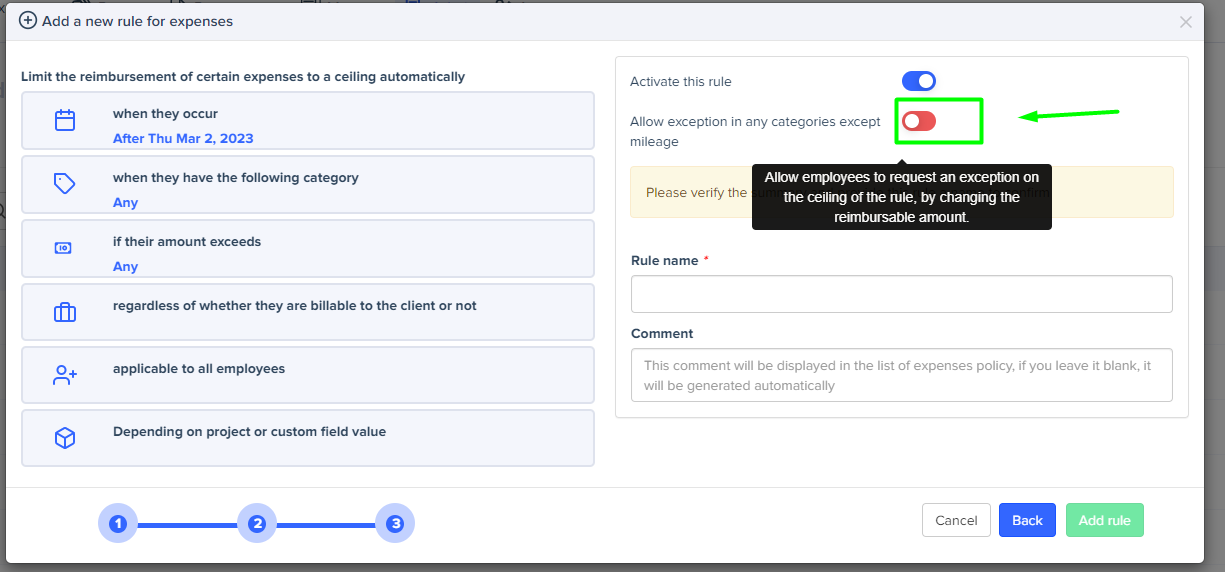1225x572 pixels.
Task: Click the cube icon for project field
Action: [x=65, y=438]
